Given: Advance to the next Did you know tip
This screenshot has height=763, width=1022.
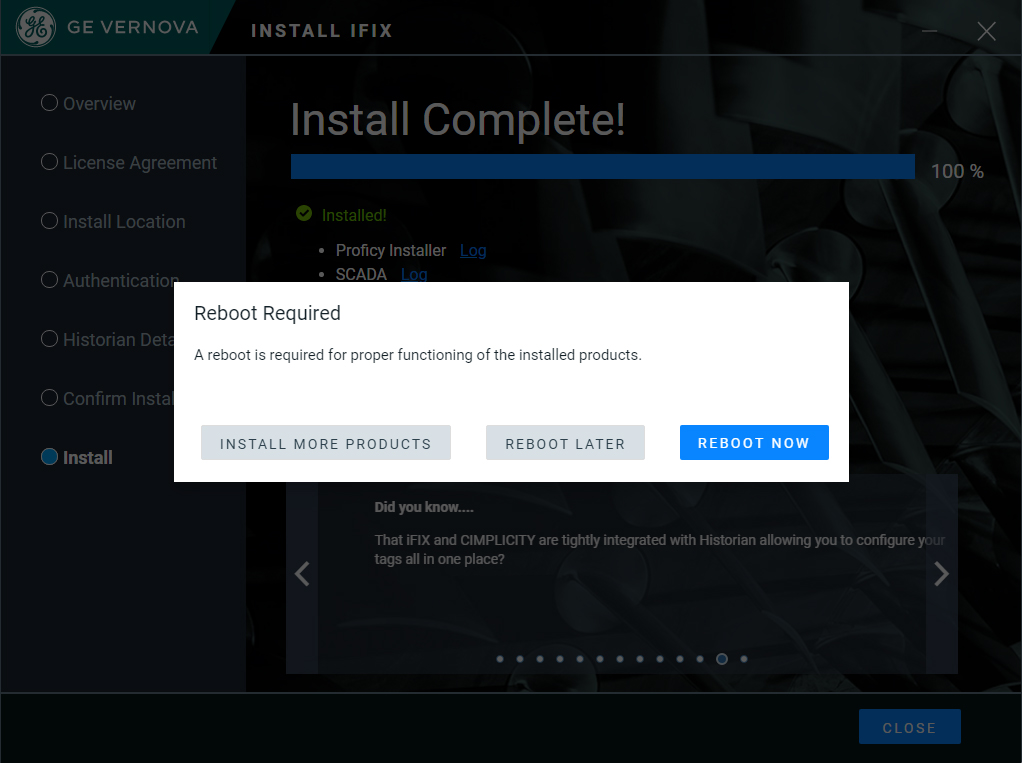Looking at the screenshot, I should (x=941, y=574).
